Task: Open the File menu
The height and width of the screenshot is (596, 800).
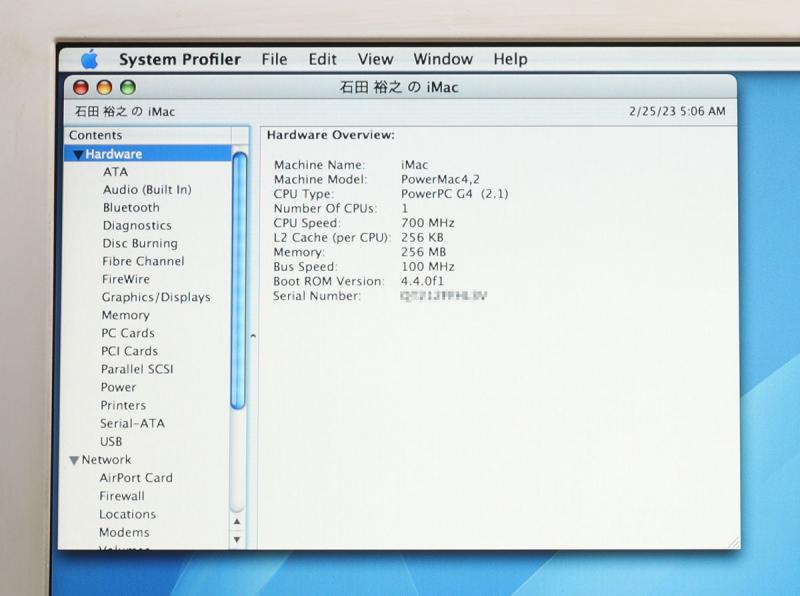Action: point(274,59)
